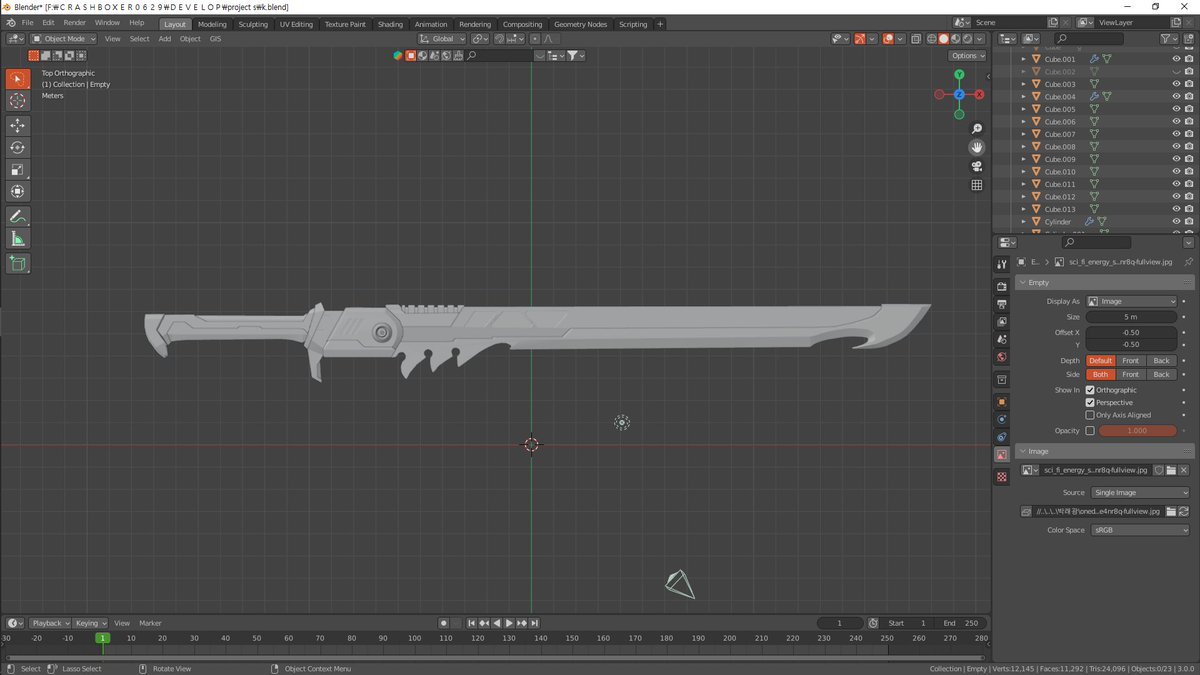Image resolution: width=1200 pixels, height=675 pixels.
Task: Open the Object Constraints properties tab
Action: pos(1002,437)
